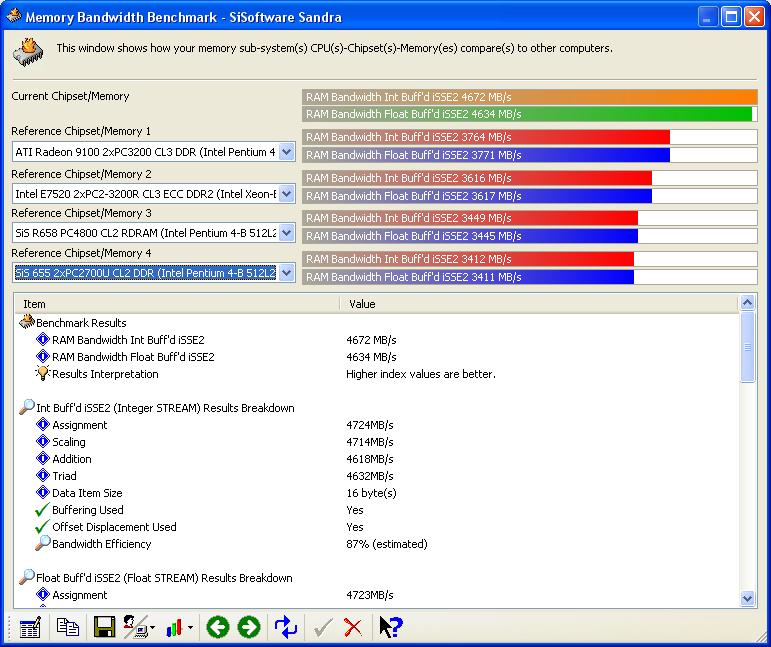
Task: Maximize the Sandra benchmark window
Action: click(731, 17)
